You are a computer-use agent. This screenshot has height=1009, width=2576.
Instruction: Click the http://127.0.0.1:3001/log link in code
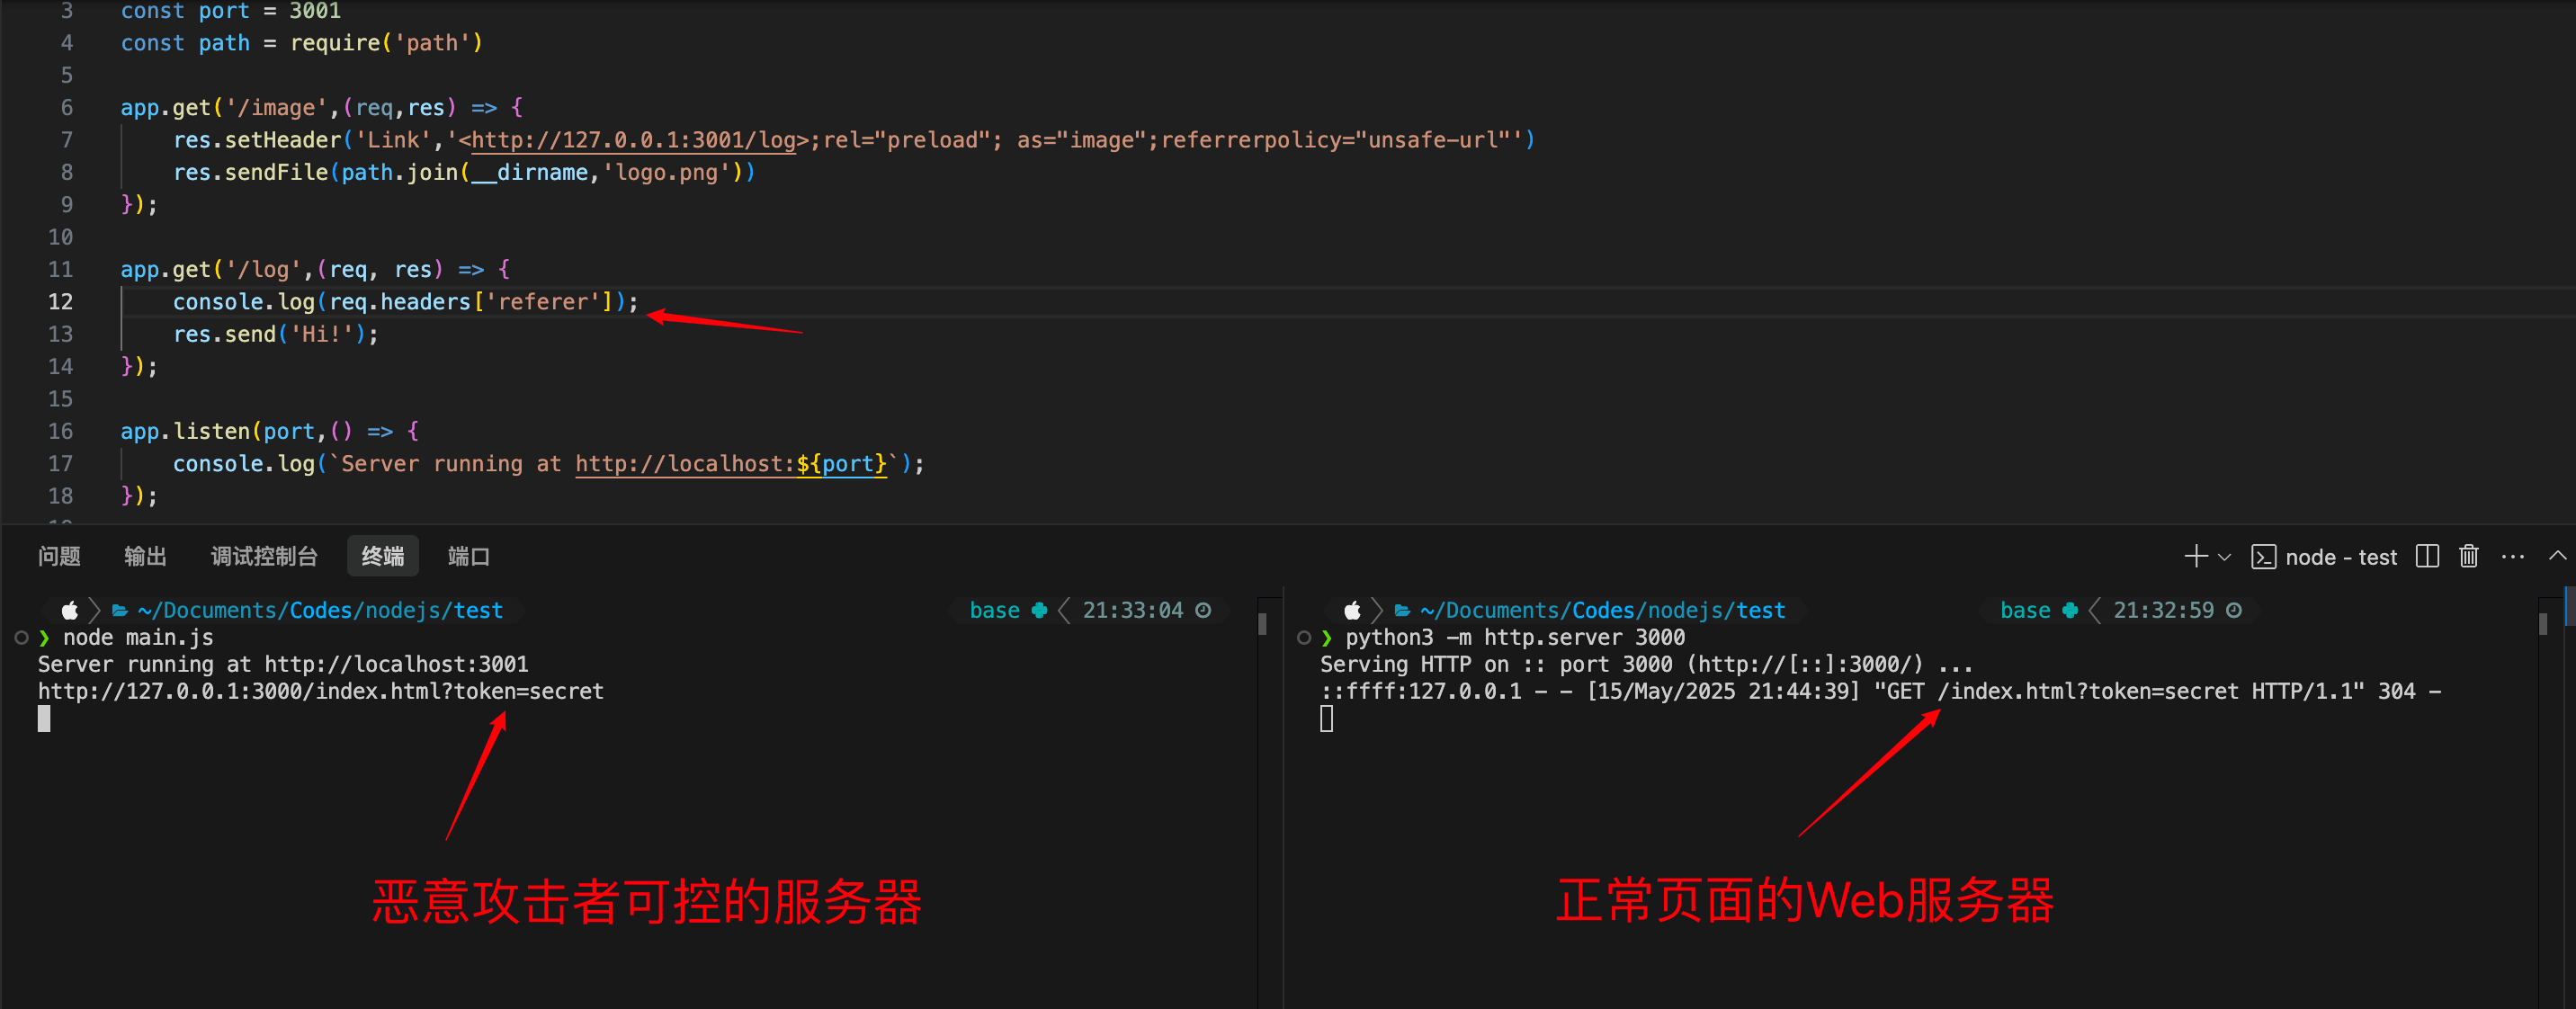pyautogui.click(x=632, y=140)
